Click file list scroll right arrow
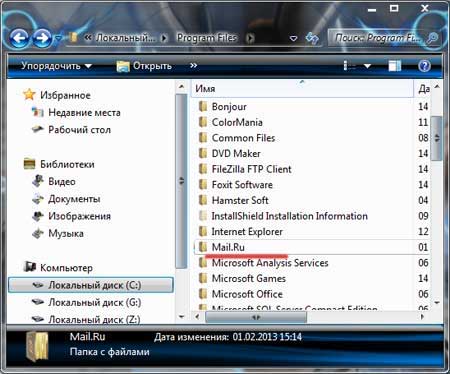 tap(423, 317)
